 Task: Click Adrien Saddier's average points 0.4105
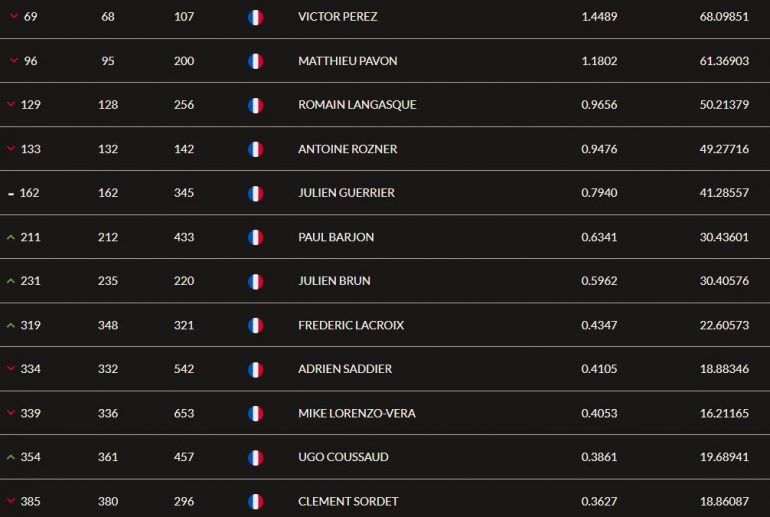coord(599,369)
